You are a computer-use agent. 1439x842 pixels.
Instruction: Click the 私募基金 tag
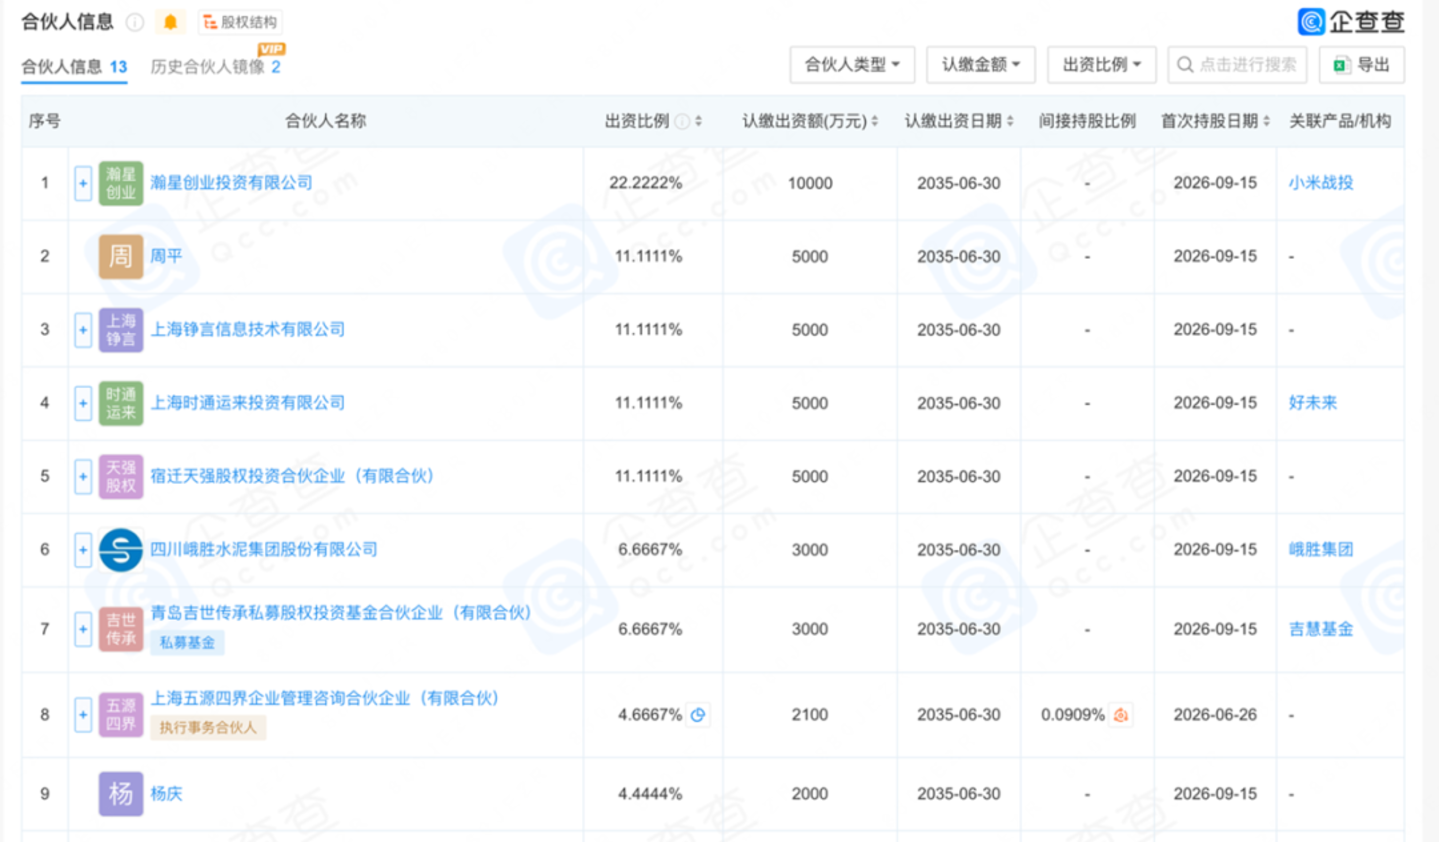coord(187,643)
